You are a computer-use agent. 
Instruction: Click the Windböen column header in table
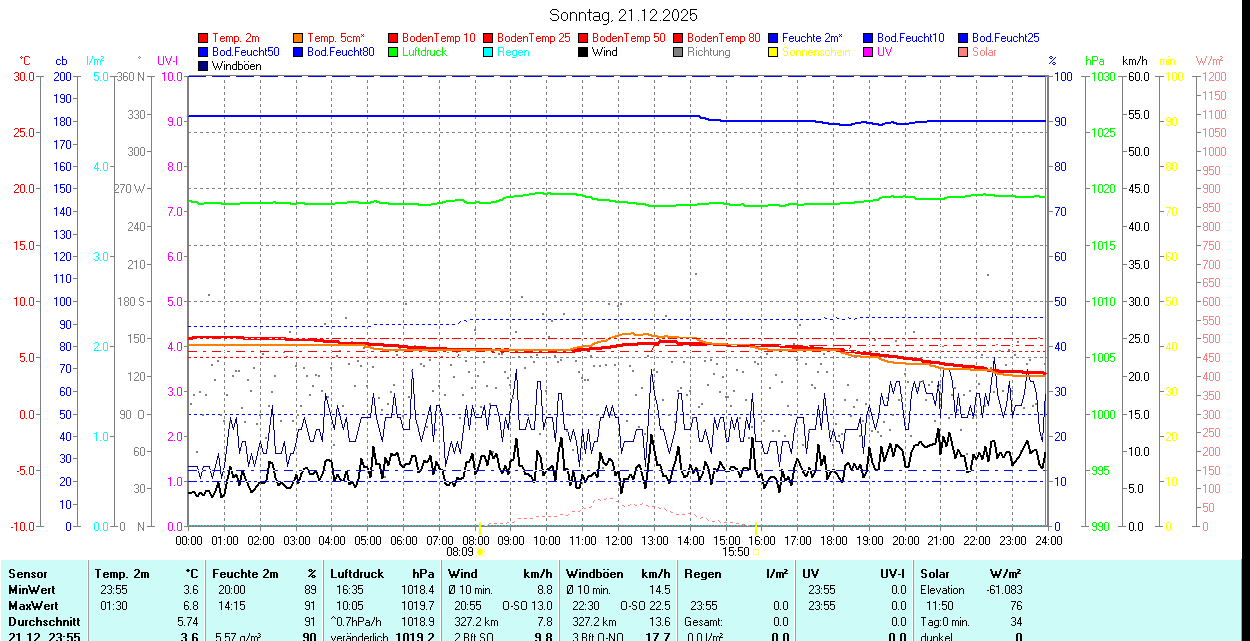(594, 574)
